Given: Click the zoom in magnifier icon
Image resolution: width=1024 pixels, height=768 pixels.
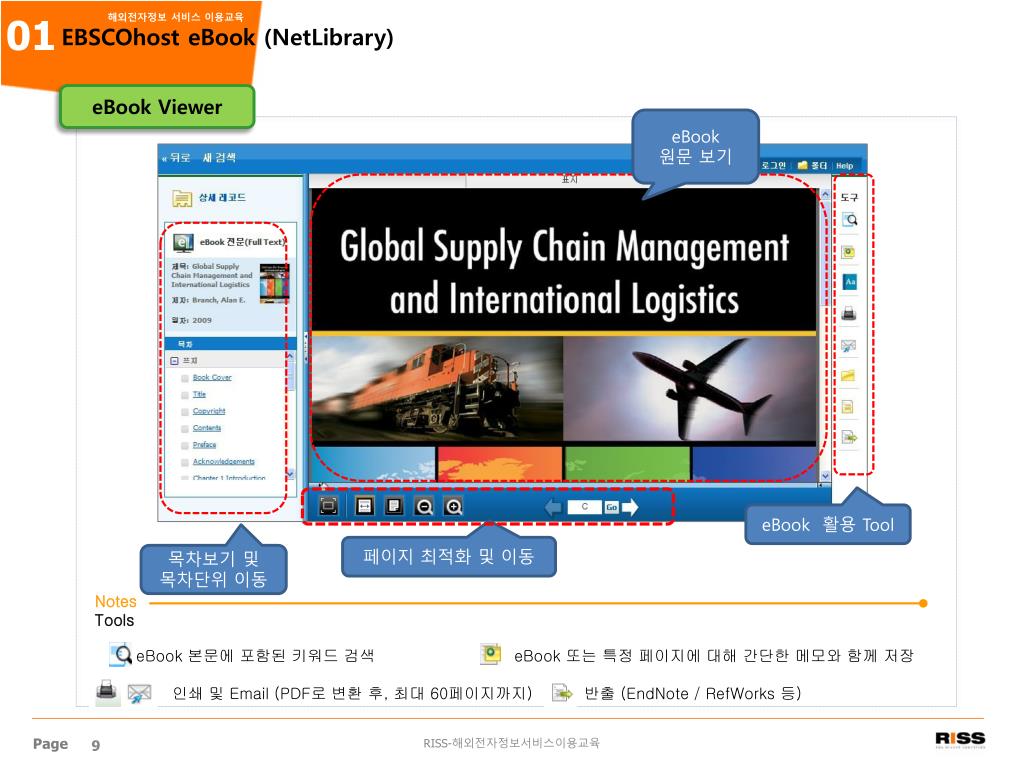Looking at the screenshot, I should pyautogui.click(x=453, y=506).
